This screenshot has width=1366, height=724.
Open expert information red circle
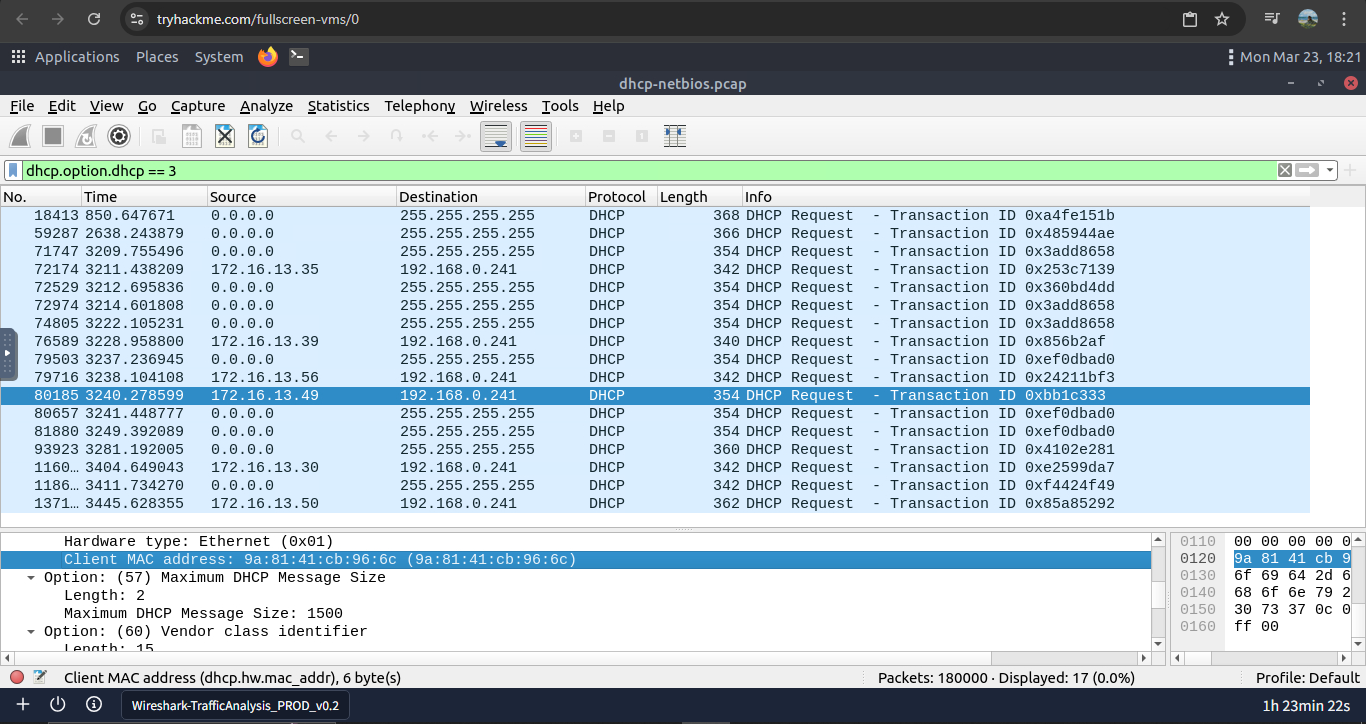point(17,677)
